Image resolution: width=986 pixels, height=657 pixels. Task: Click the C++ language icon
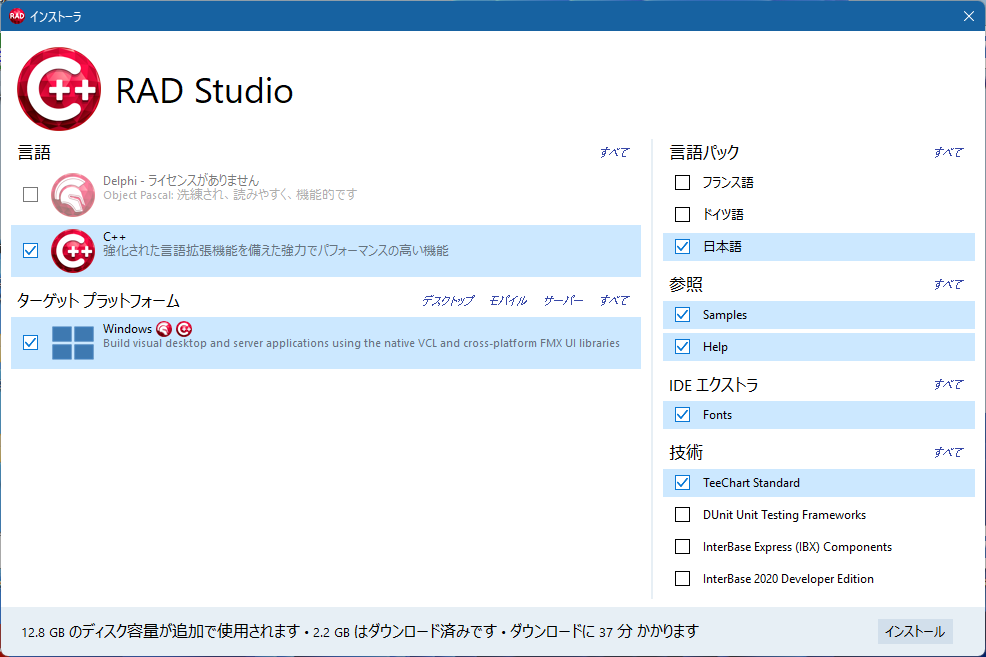[x=73, y=251]
